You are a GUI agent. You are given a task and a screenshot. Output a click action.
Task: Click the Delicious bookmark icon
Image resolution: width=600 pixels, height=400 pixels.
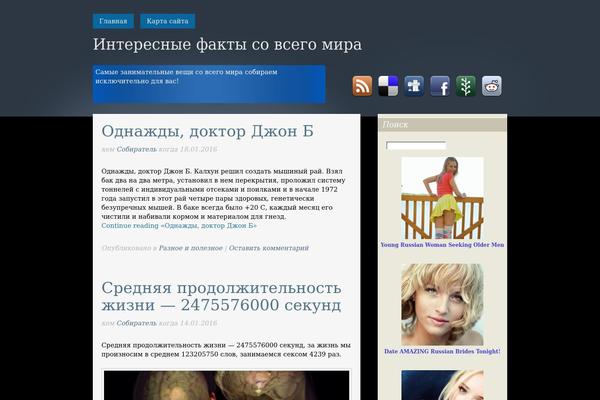tap(388, 86)
